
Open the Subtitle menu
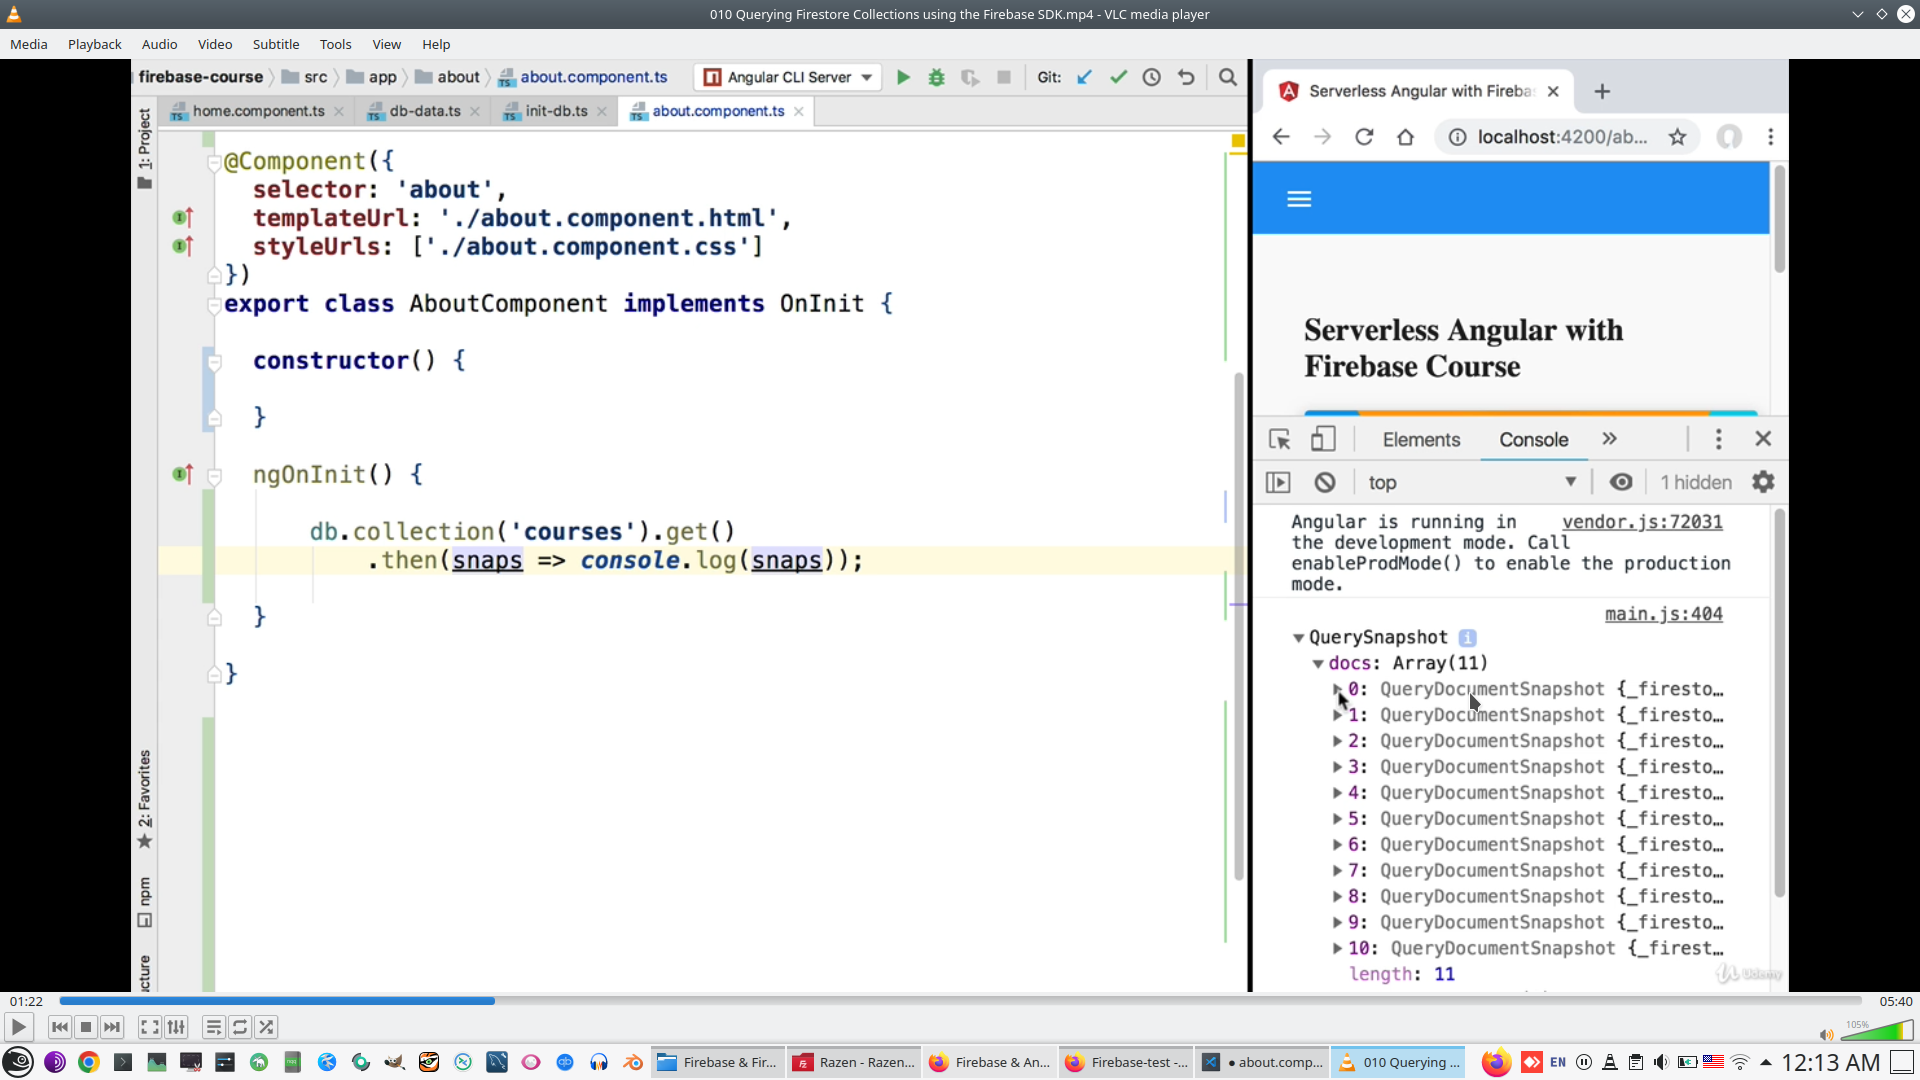click(275, 44)
